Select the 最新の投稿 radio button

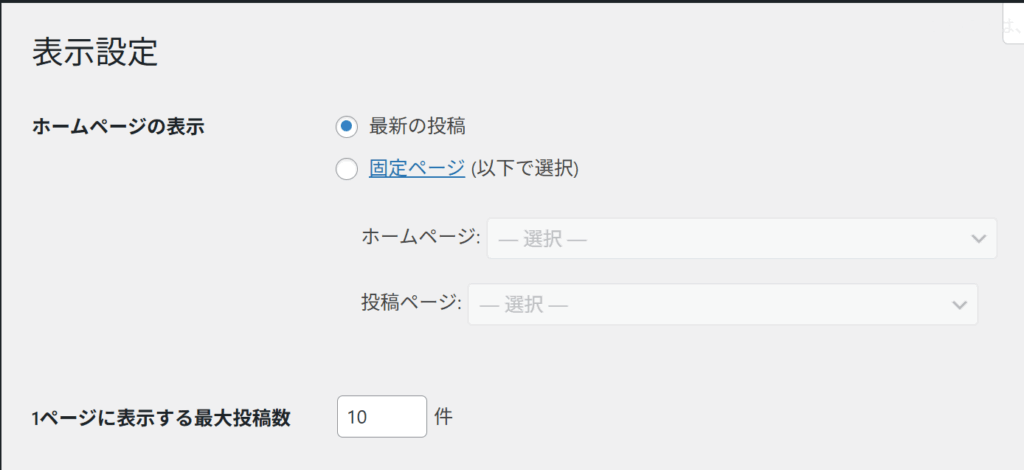click(x=346, y=127)
